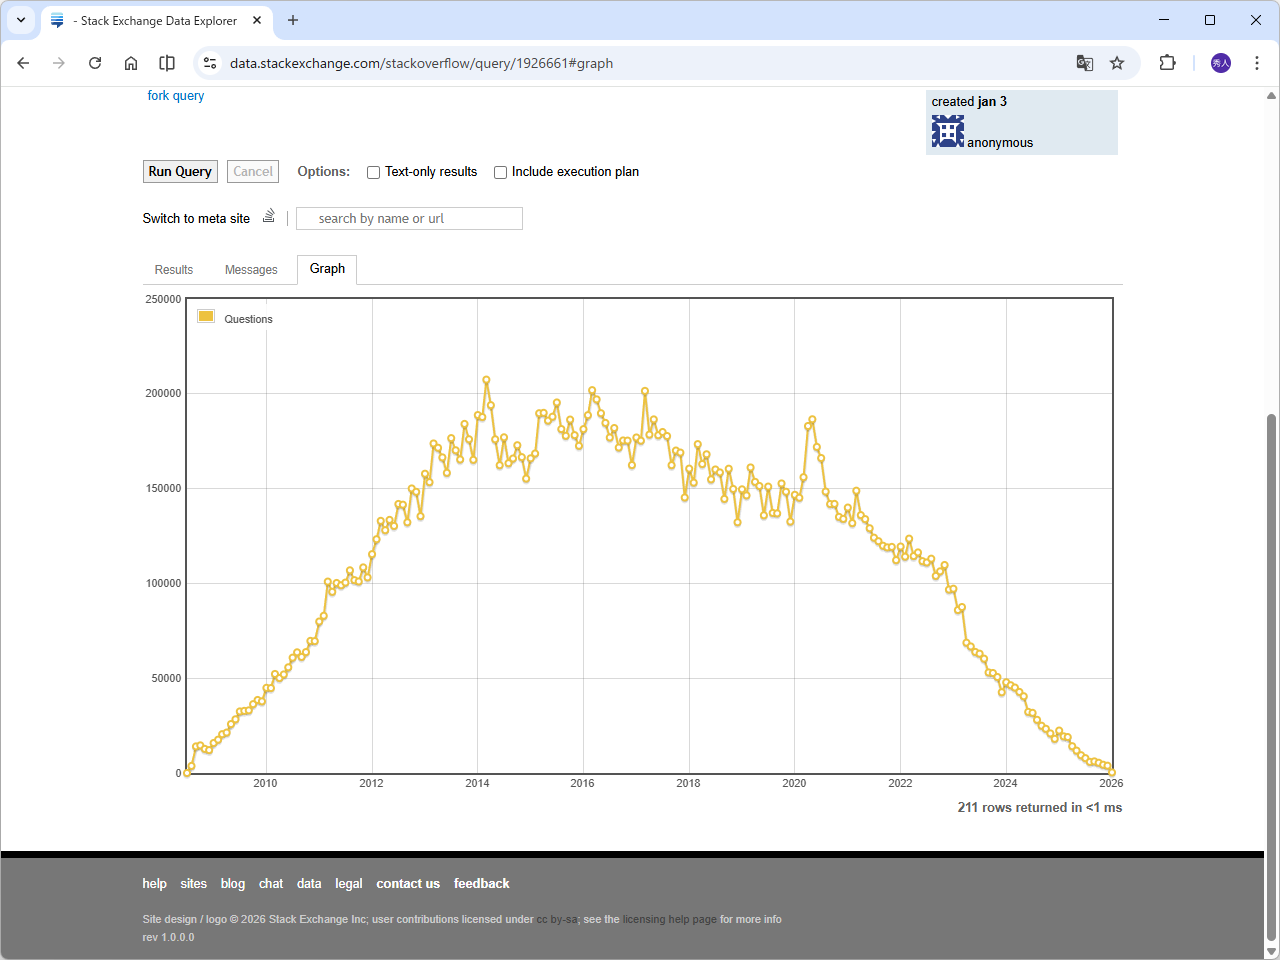Click the 100000 y-axis label
This screenshot has height=960, width=1280.
click(x=164, y=584)
